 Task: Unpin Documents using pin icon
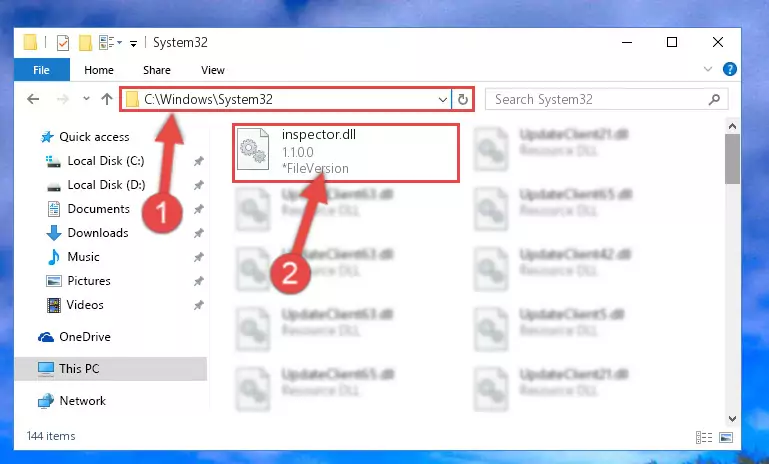[199, 209]
